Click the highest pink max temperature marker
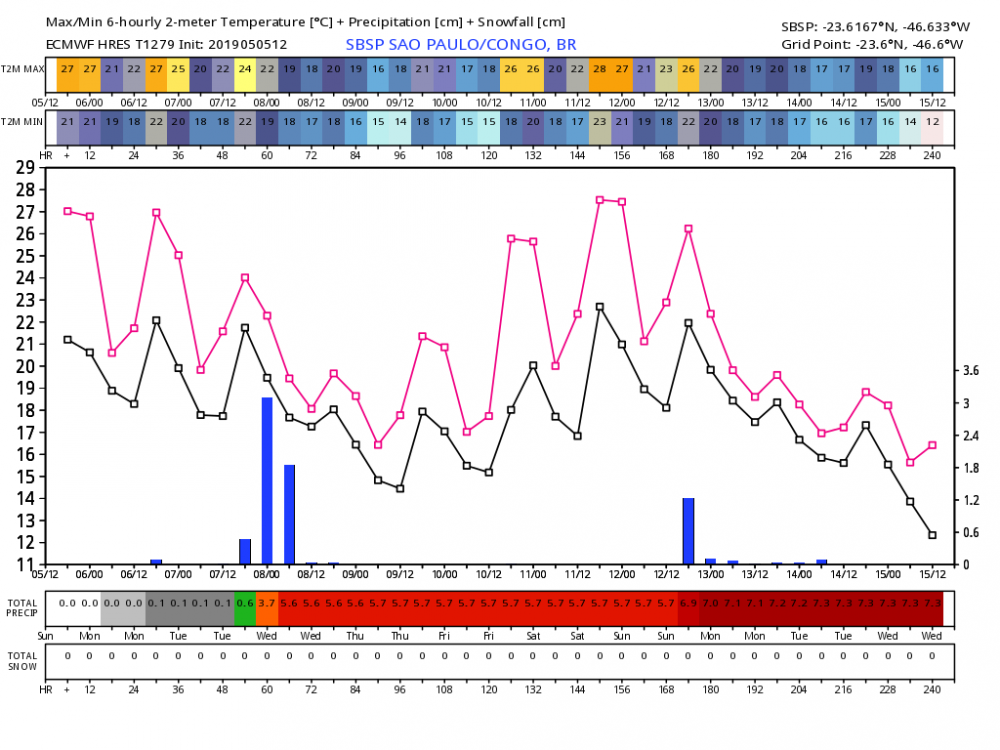This screenshot has width=1000, height=750. coord(599,200)
